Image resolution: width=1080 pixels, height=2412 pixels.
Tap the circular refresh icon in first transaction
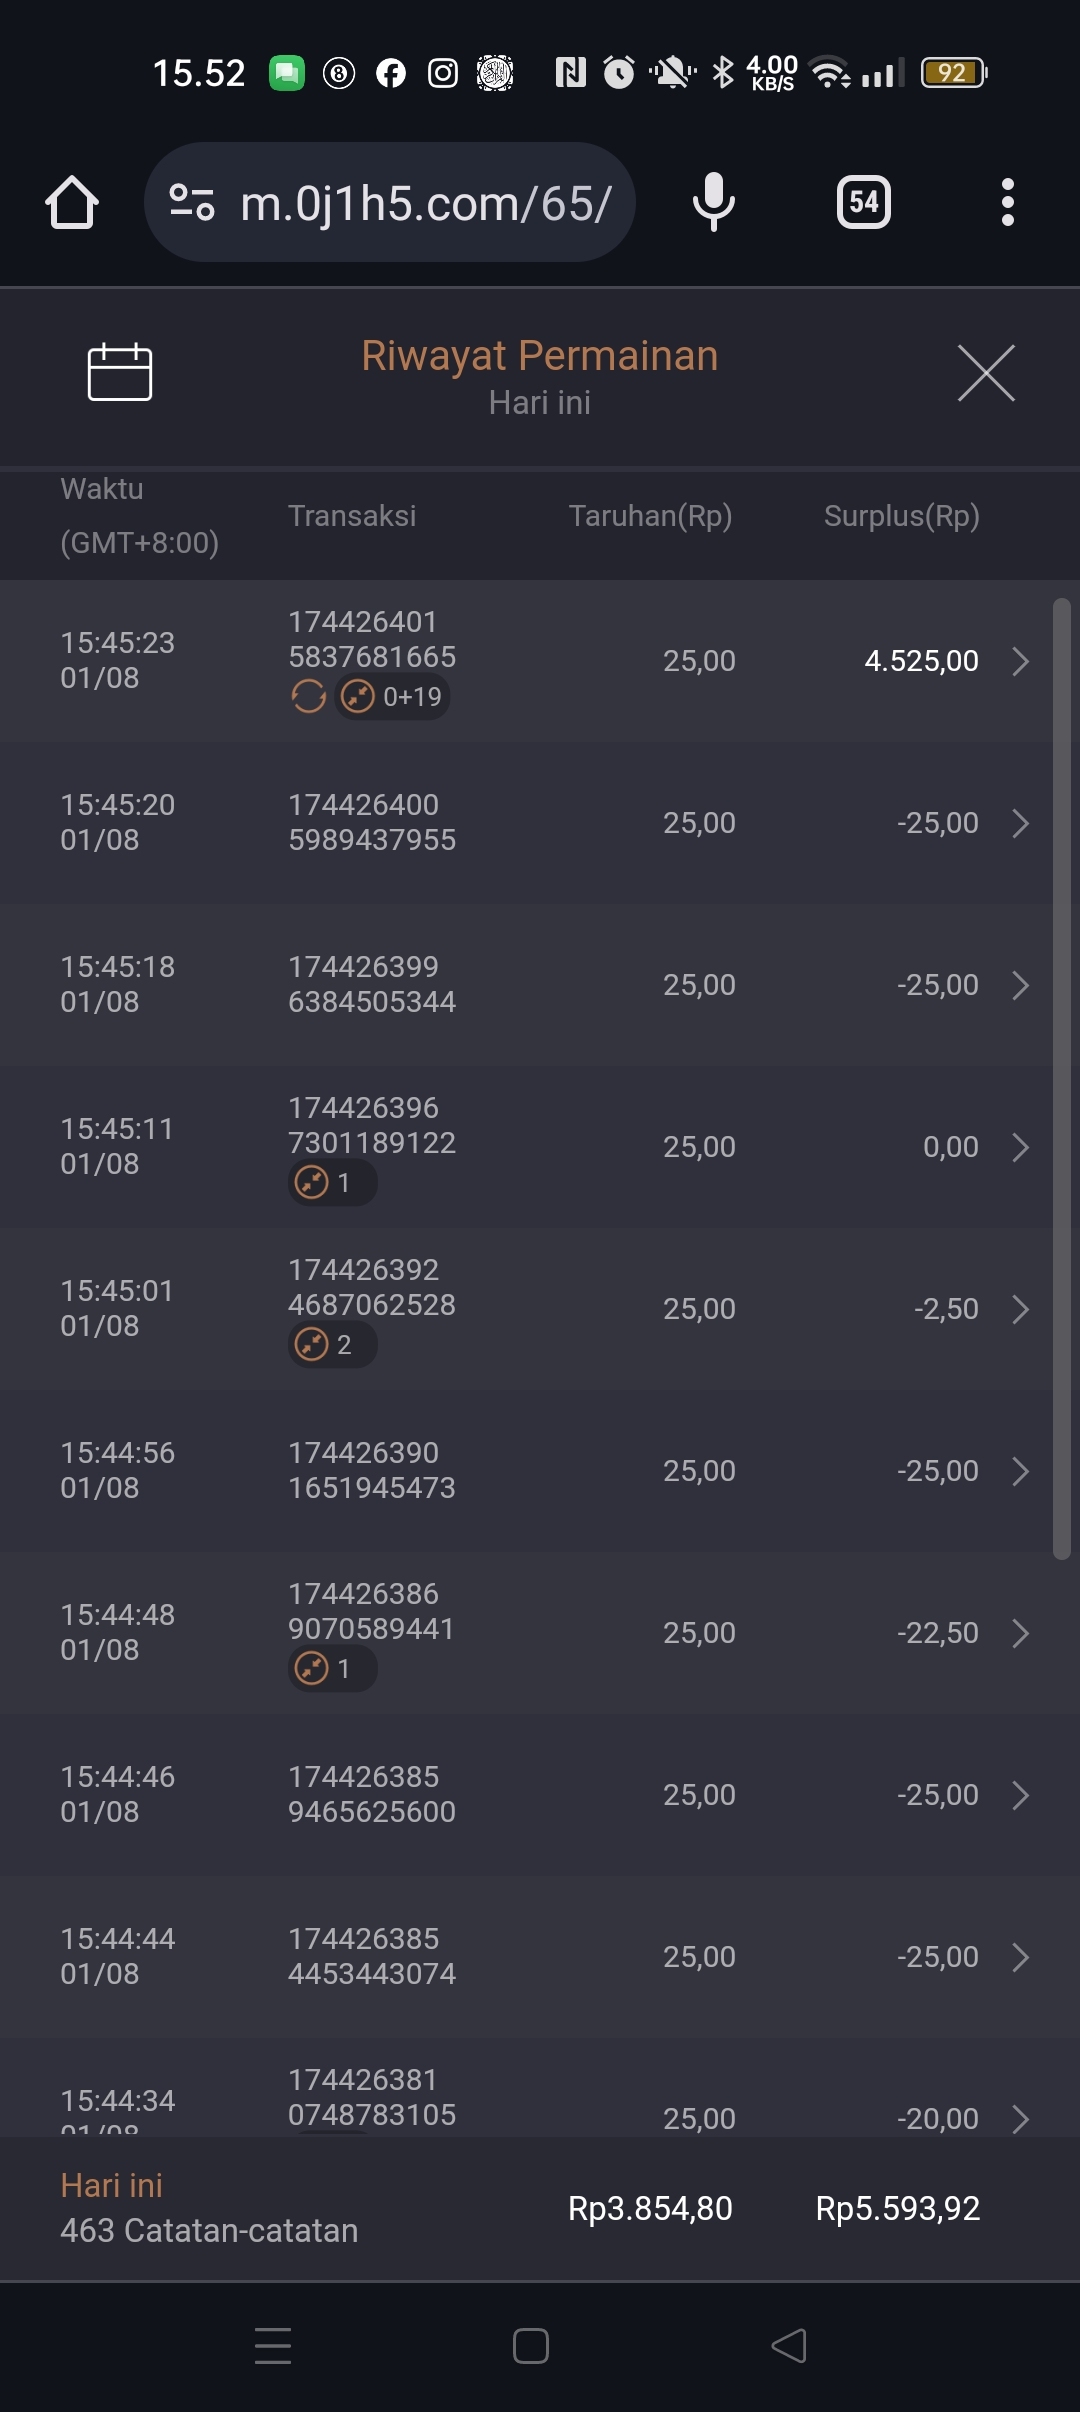point(308,696)
